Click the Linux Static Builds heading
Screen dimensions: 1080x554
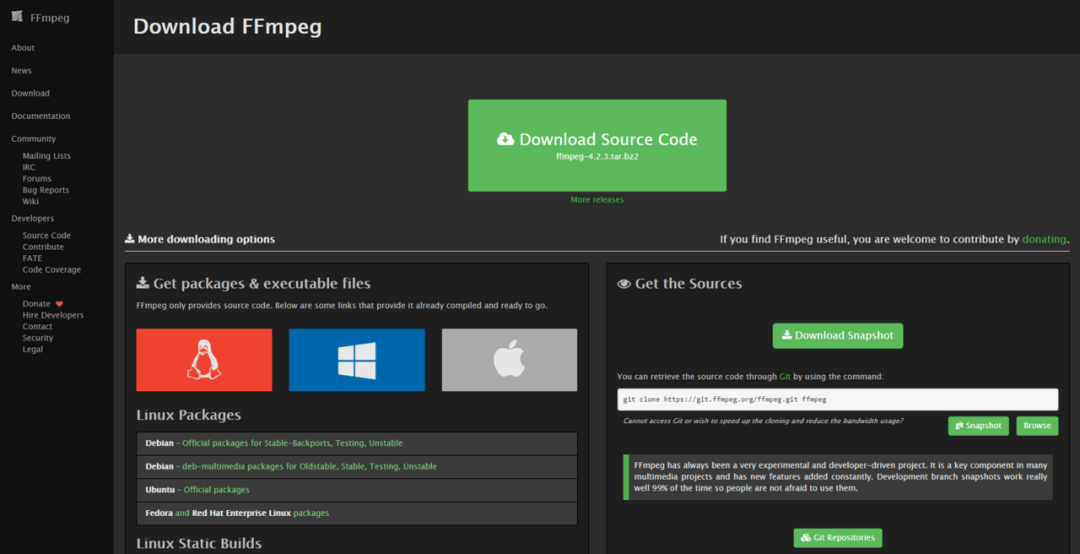(199, 543)
